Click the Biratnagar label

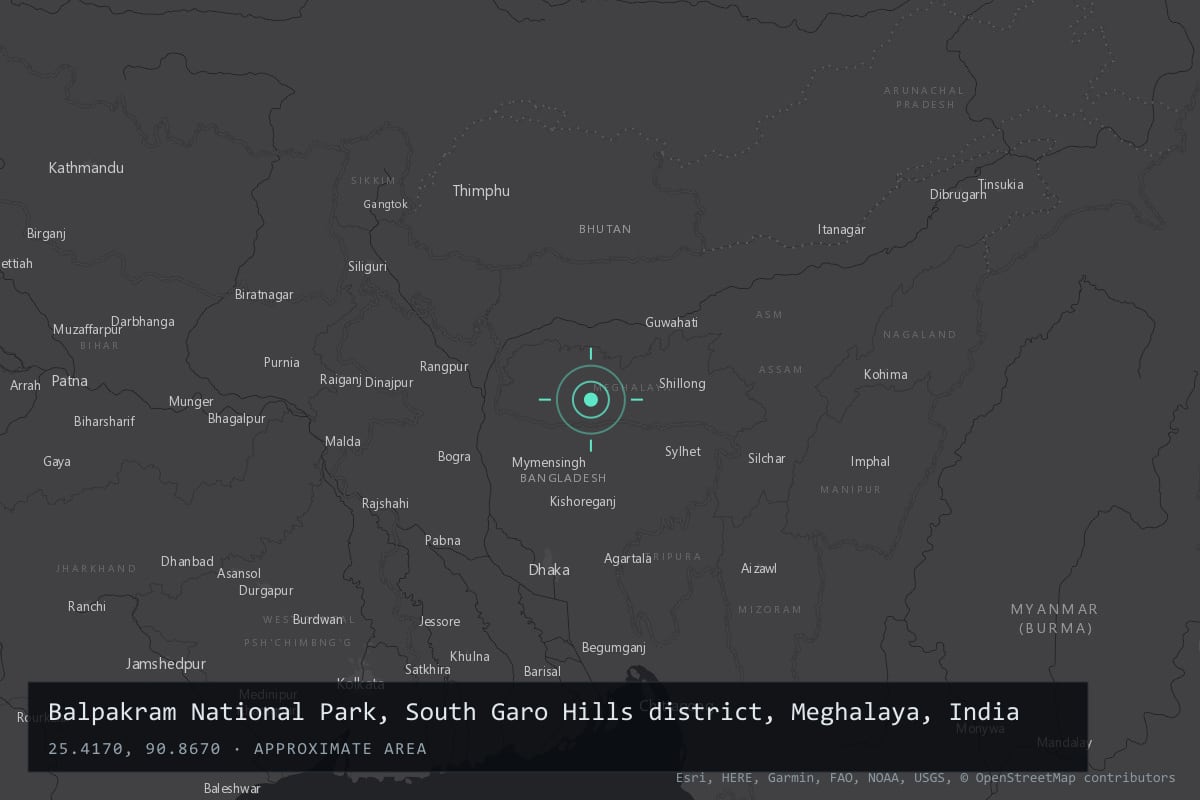tap(264, 295)
